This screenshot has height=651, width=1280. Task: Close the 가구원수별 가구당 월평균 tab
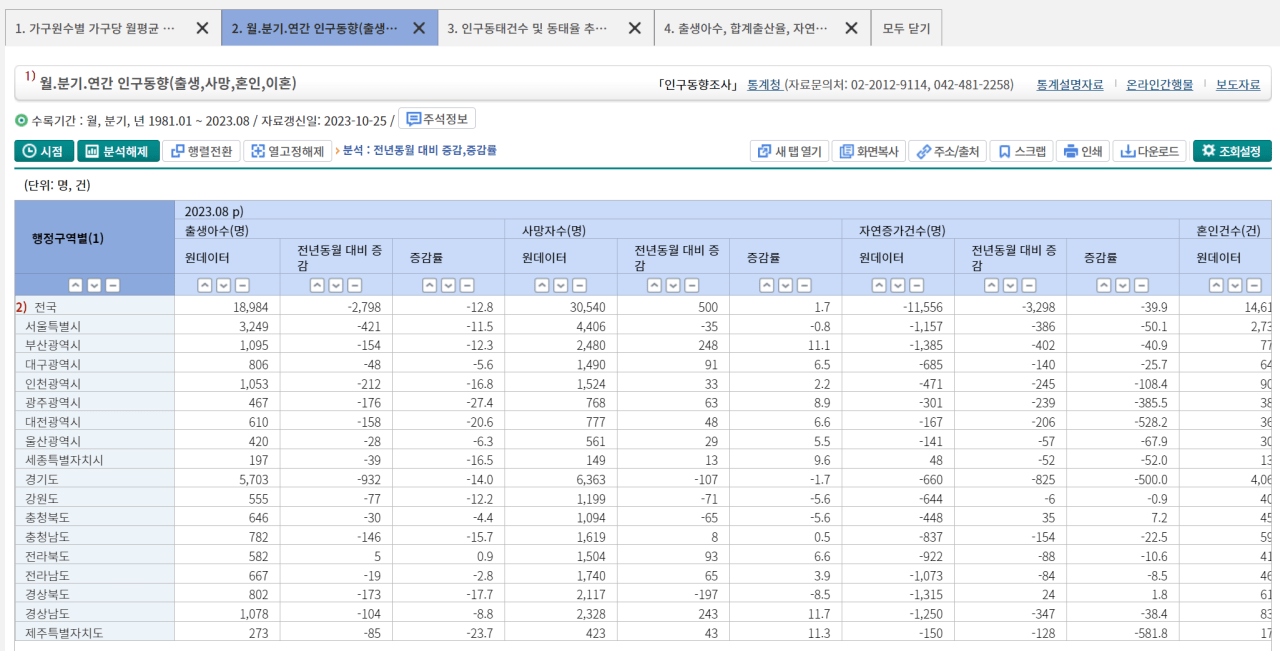(202, 28)
